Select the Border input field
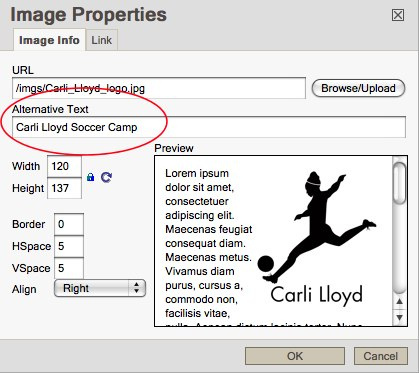419x373 pixels. (69, 224)
